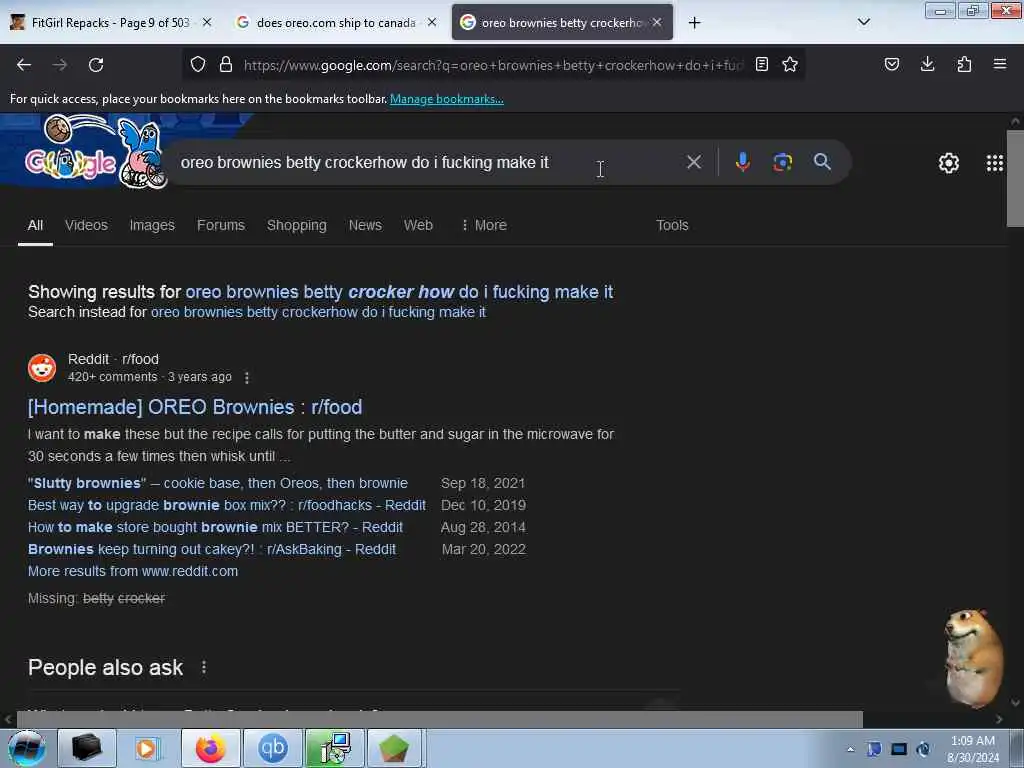
Task: Switch to the 'does oreo.com ship to canada' tab
Action: coord(336,23)
